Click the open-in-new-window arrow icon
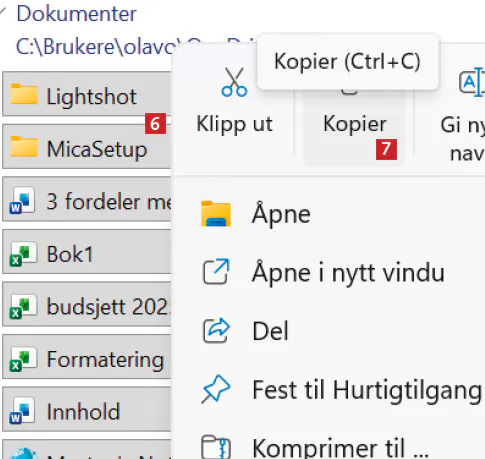 216,272
